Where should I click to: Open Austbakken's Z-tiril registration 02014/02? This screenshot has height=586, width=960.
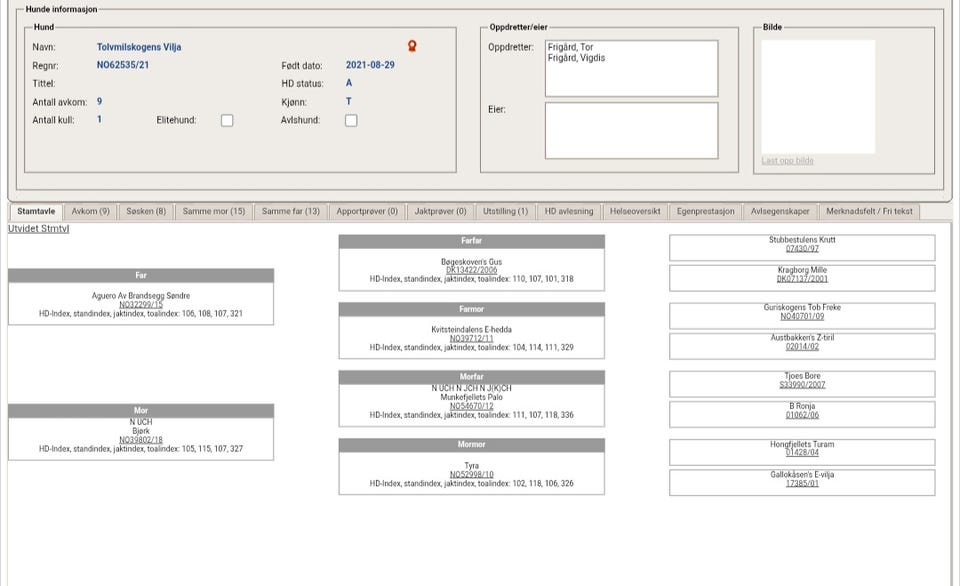point(802,347)
